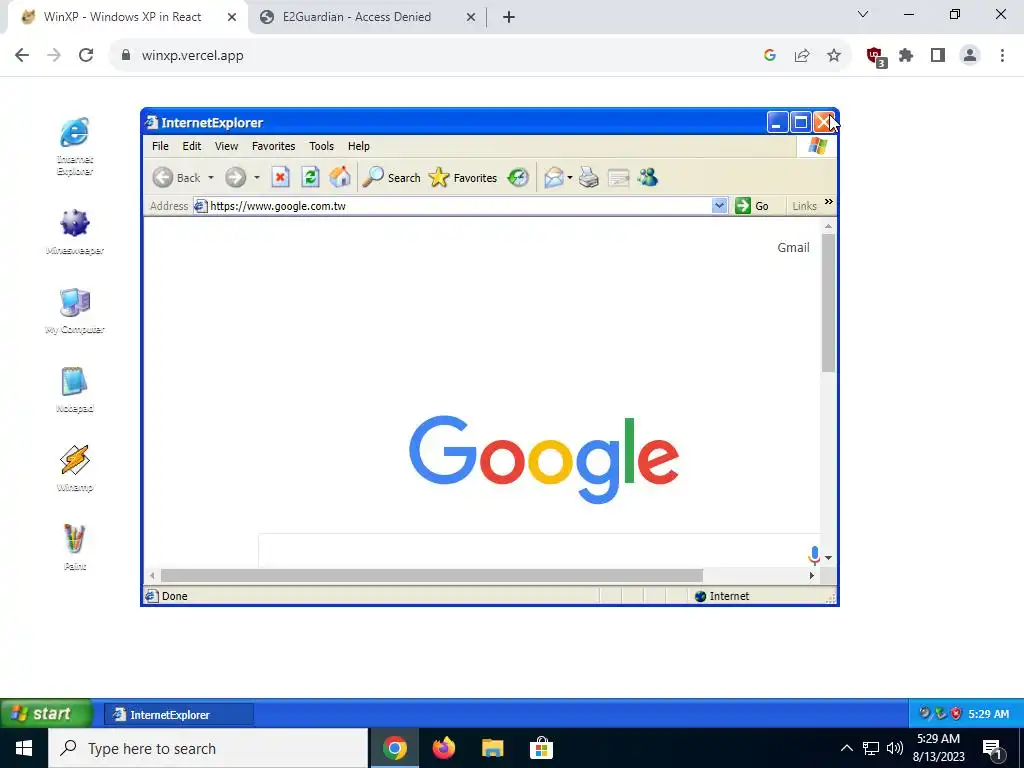Open File Explorer from taskbar
Screen dimensions: 1024x768
coord(492,748)
